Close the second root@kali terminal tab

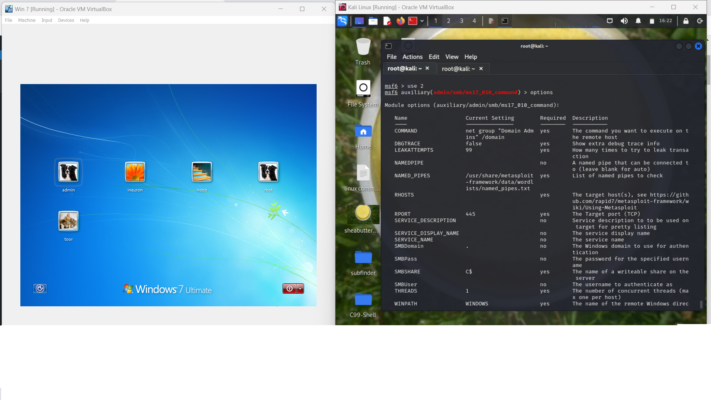coord(481,68)
